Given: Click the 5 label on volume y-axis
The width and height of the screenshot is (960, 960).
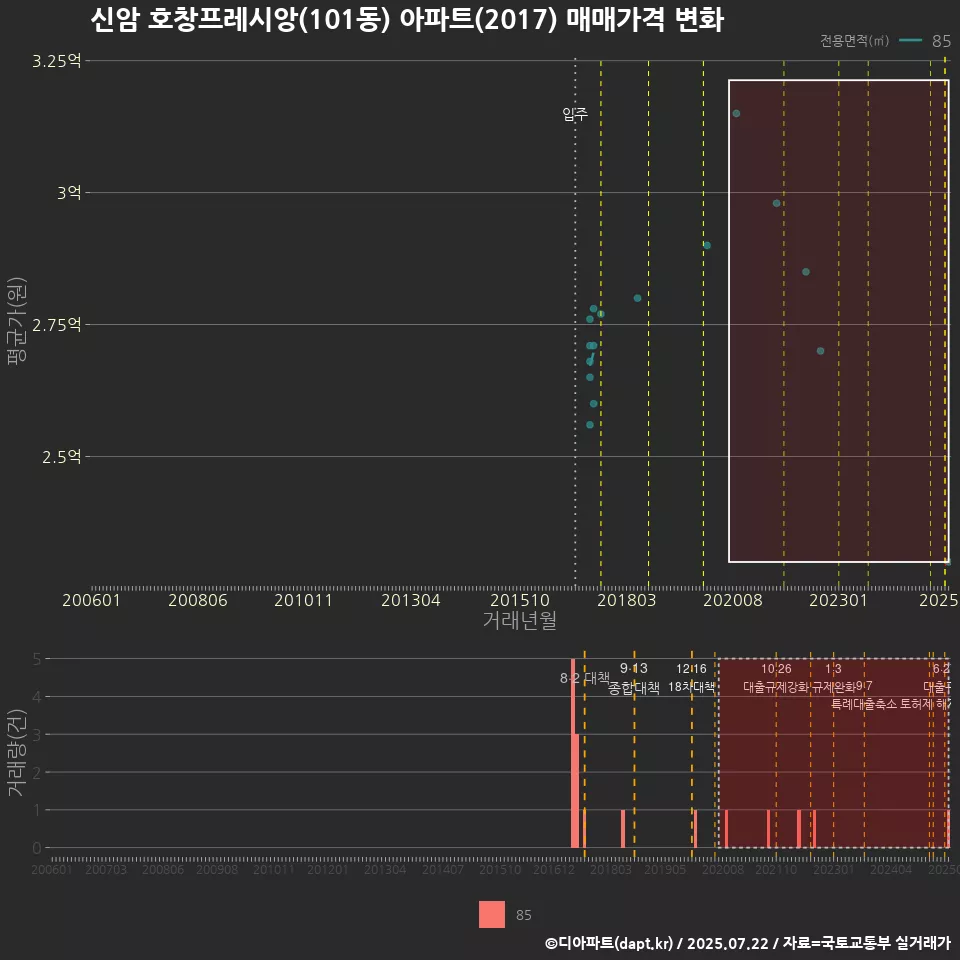Looking at the screenshot, I should (37, 659).
